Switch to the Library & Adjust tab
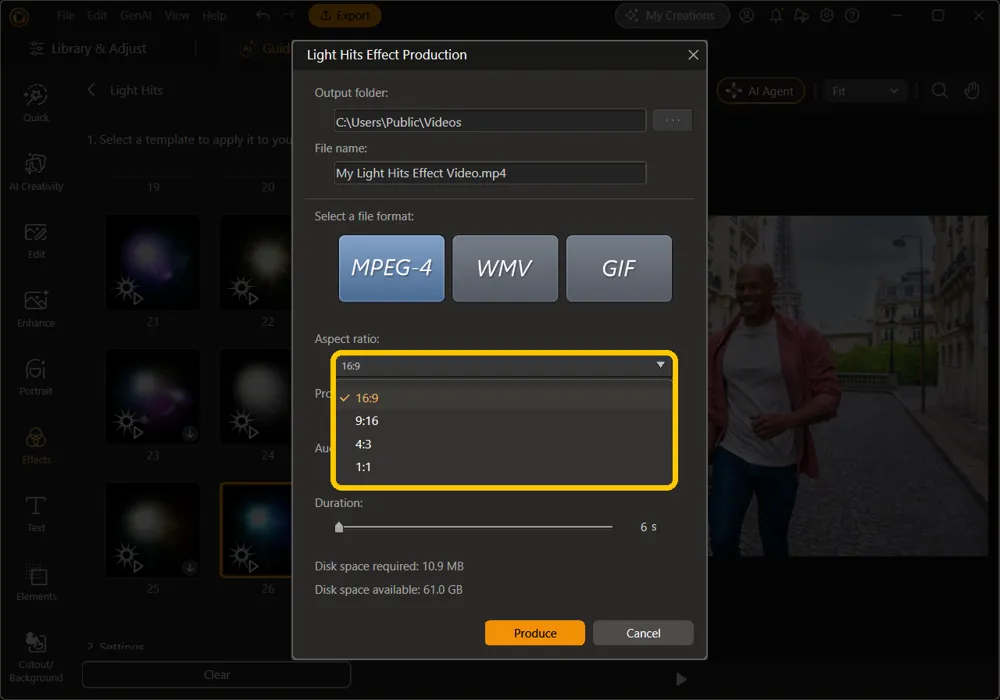Image resolution: width=1000 pixels, height=700 pixels. 88,48
